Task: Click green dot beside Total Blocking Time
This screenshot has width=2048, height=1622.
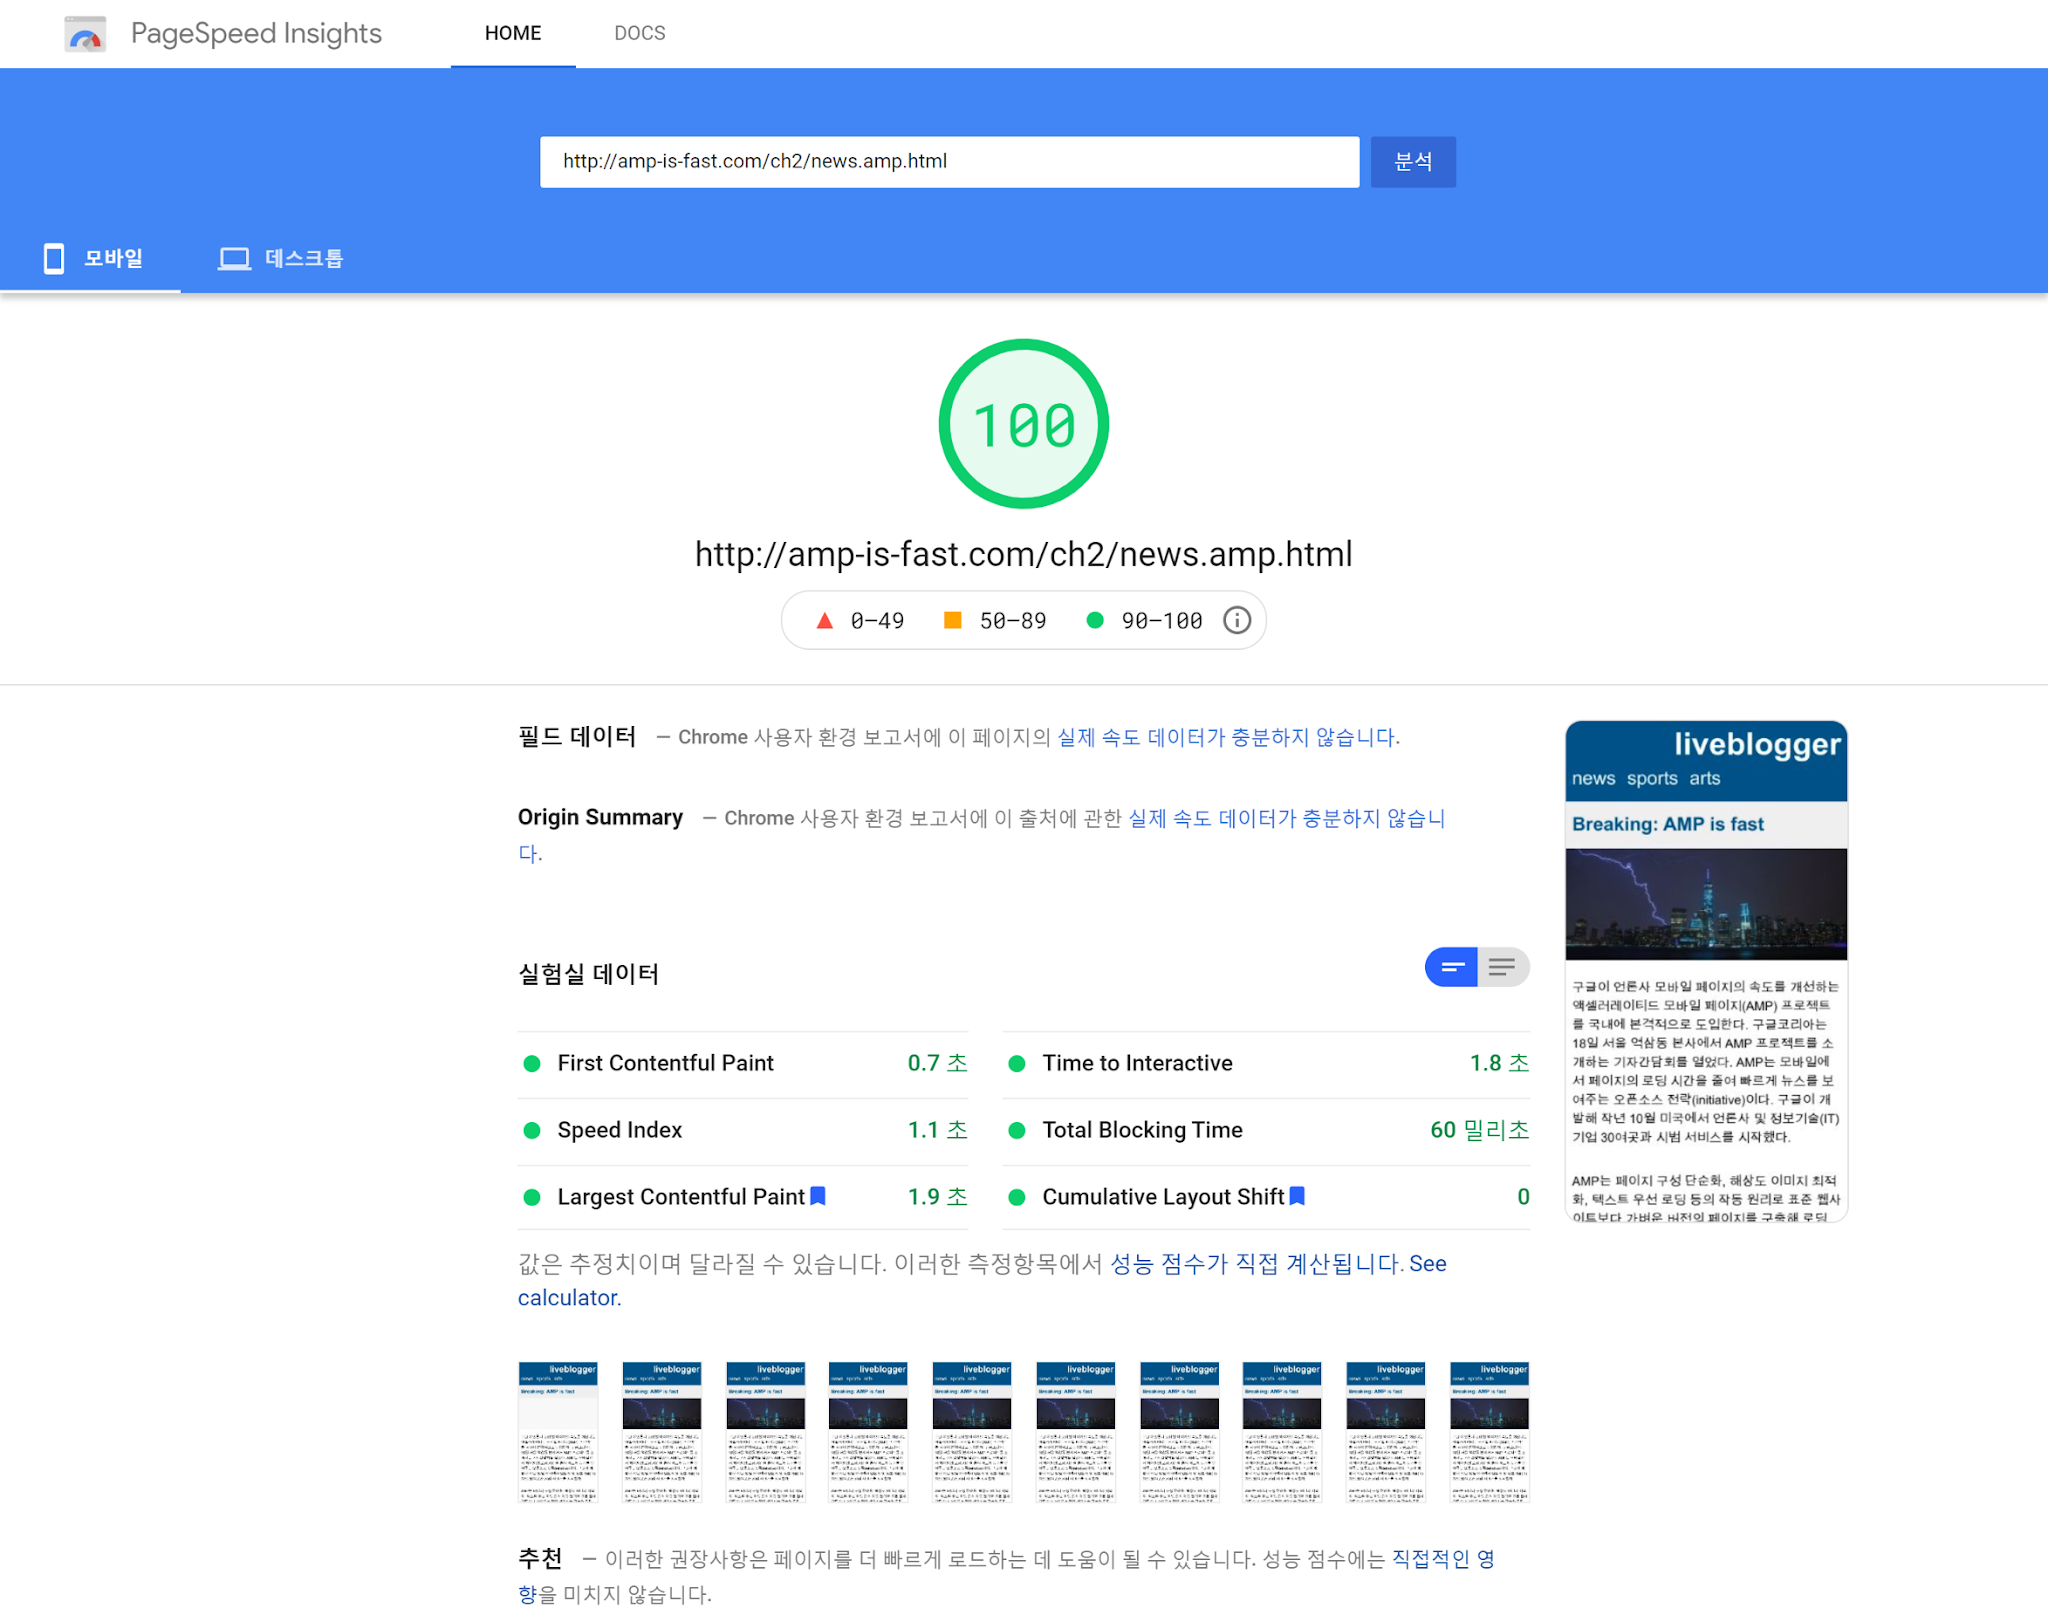Action: pos(1017,1131)
